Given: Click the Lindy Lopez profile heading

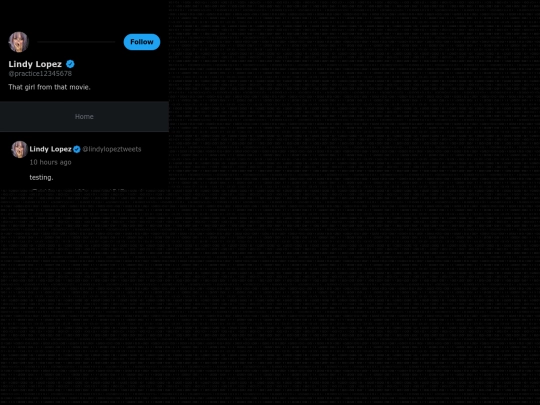Looking at the screenshot, I should 35,64.
